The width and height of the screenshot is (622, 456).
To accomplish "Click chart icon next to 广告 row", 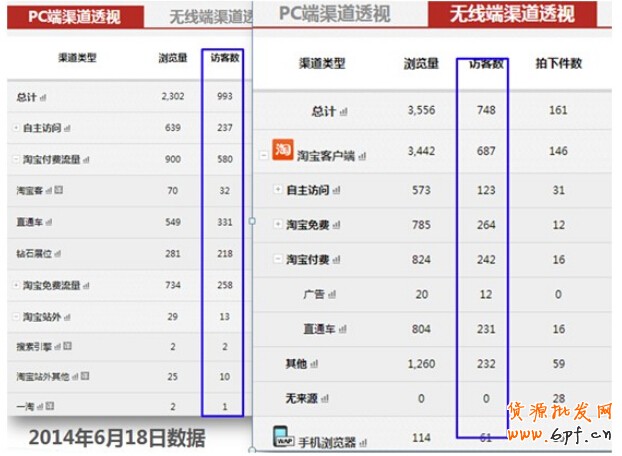I will (x=332, y=294).
